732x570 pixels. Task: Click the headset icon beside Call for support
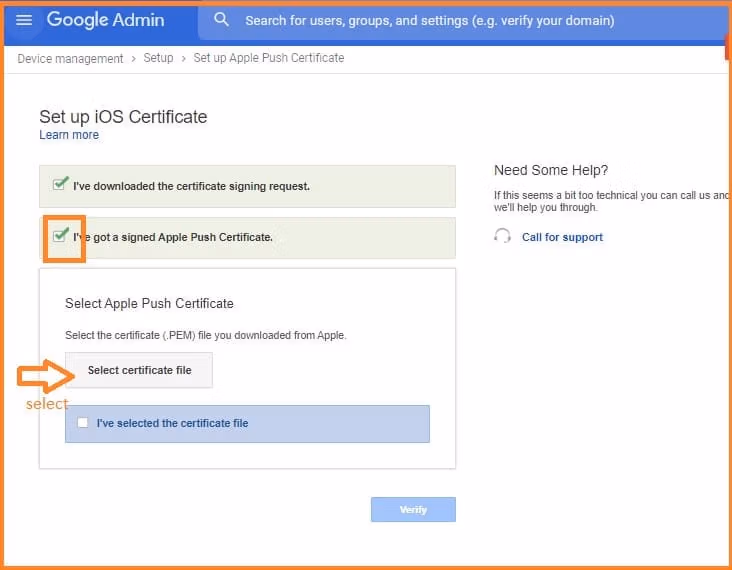(x=503, y=237)
